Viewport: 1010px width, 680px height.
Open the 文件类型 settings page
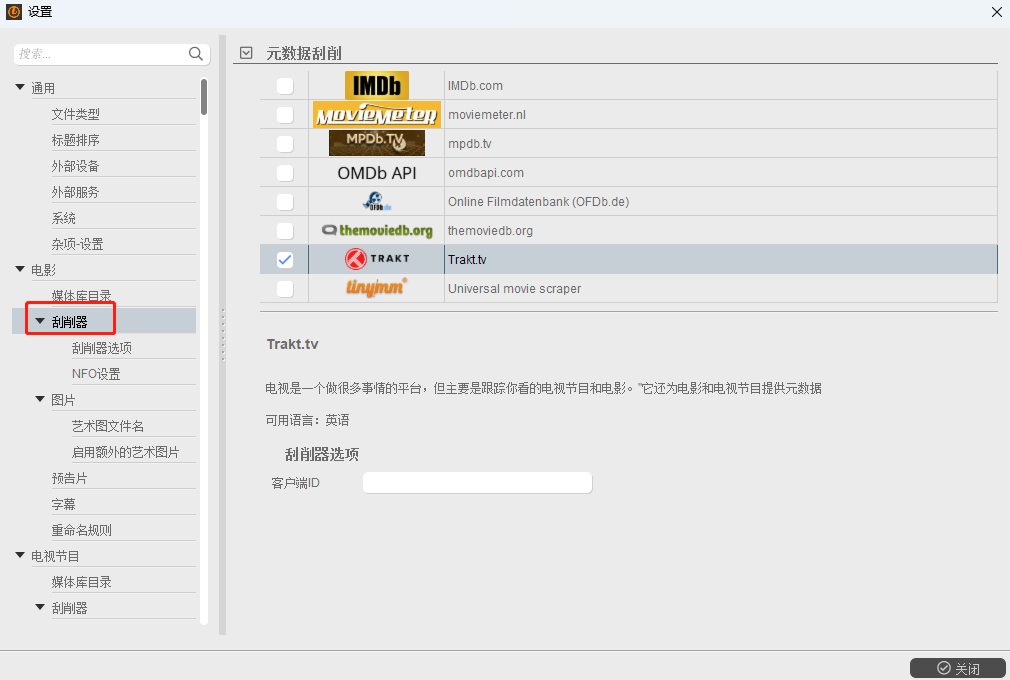click(x=75, y=114)
